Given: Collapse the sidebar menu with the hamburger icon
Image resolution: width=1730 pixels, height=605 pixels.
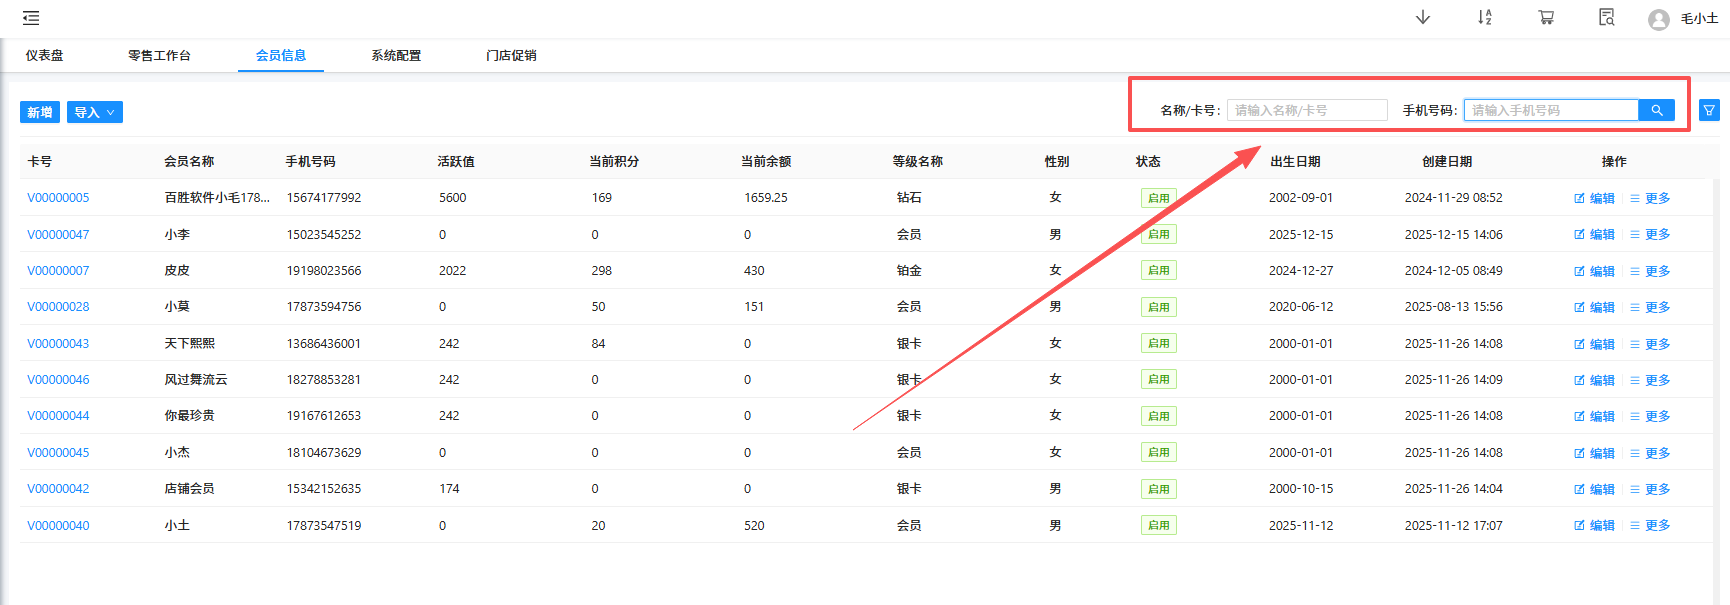Looking at the screenshot, I should [31, 18].
